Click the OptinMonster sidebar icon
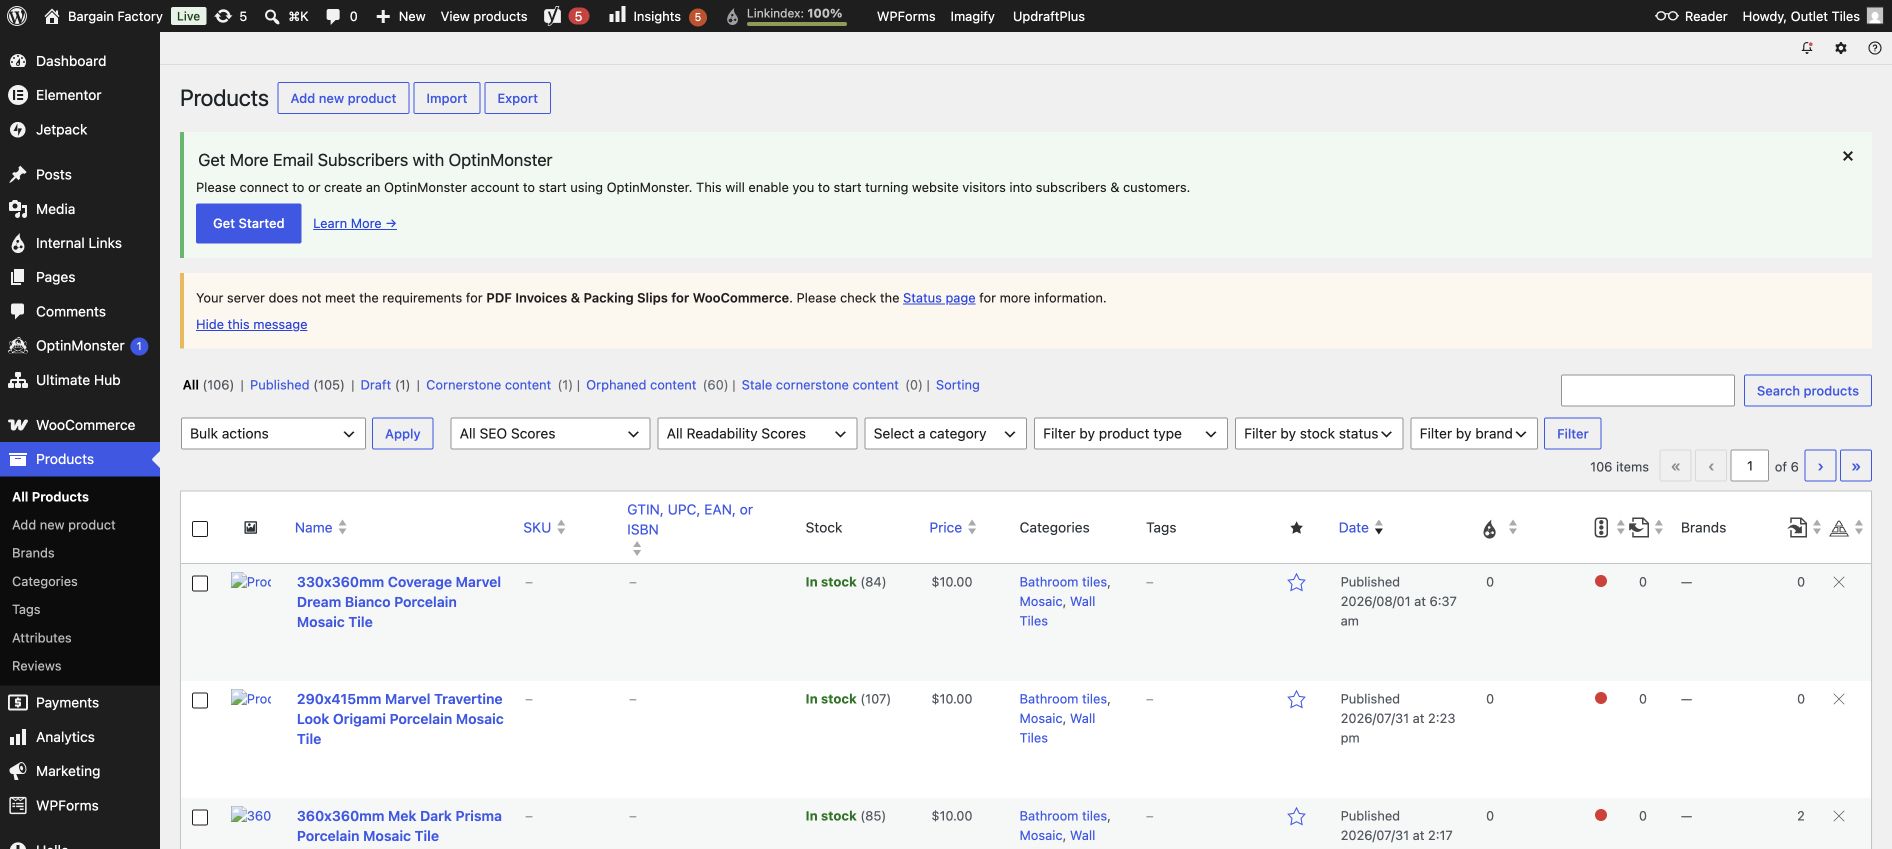Image resolution: width=1892 pixels, height=849 pixels. tap(18, 346)
